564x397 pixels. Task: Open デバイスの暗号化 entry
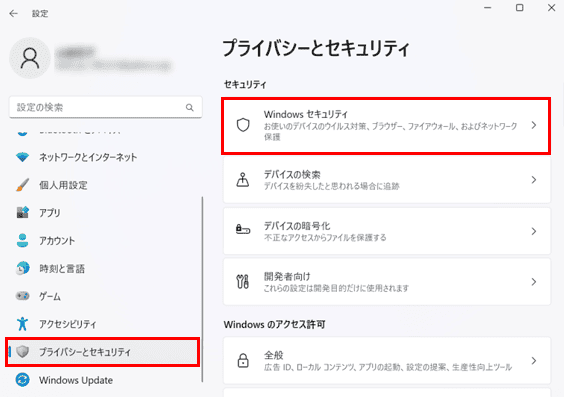[x=387, y=231]
